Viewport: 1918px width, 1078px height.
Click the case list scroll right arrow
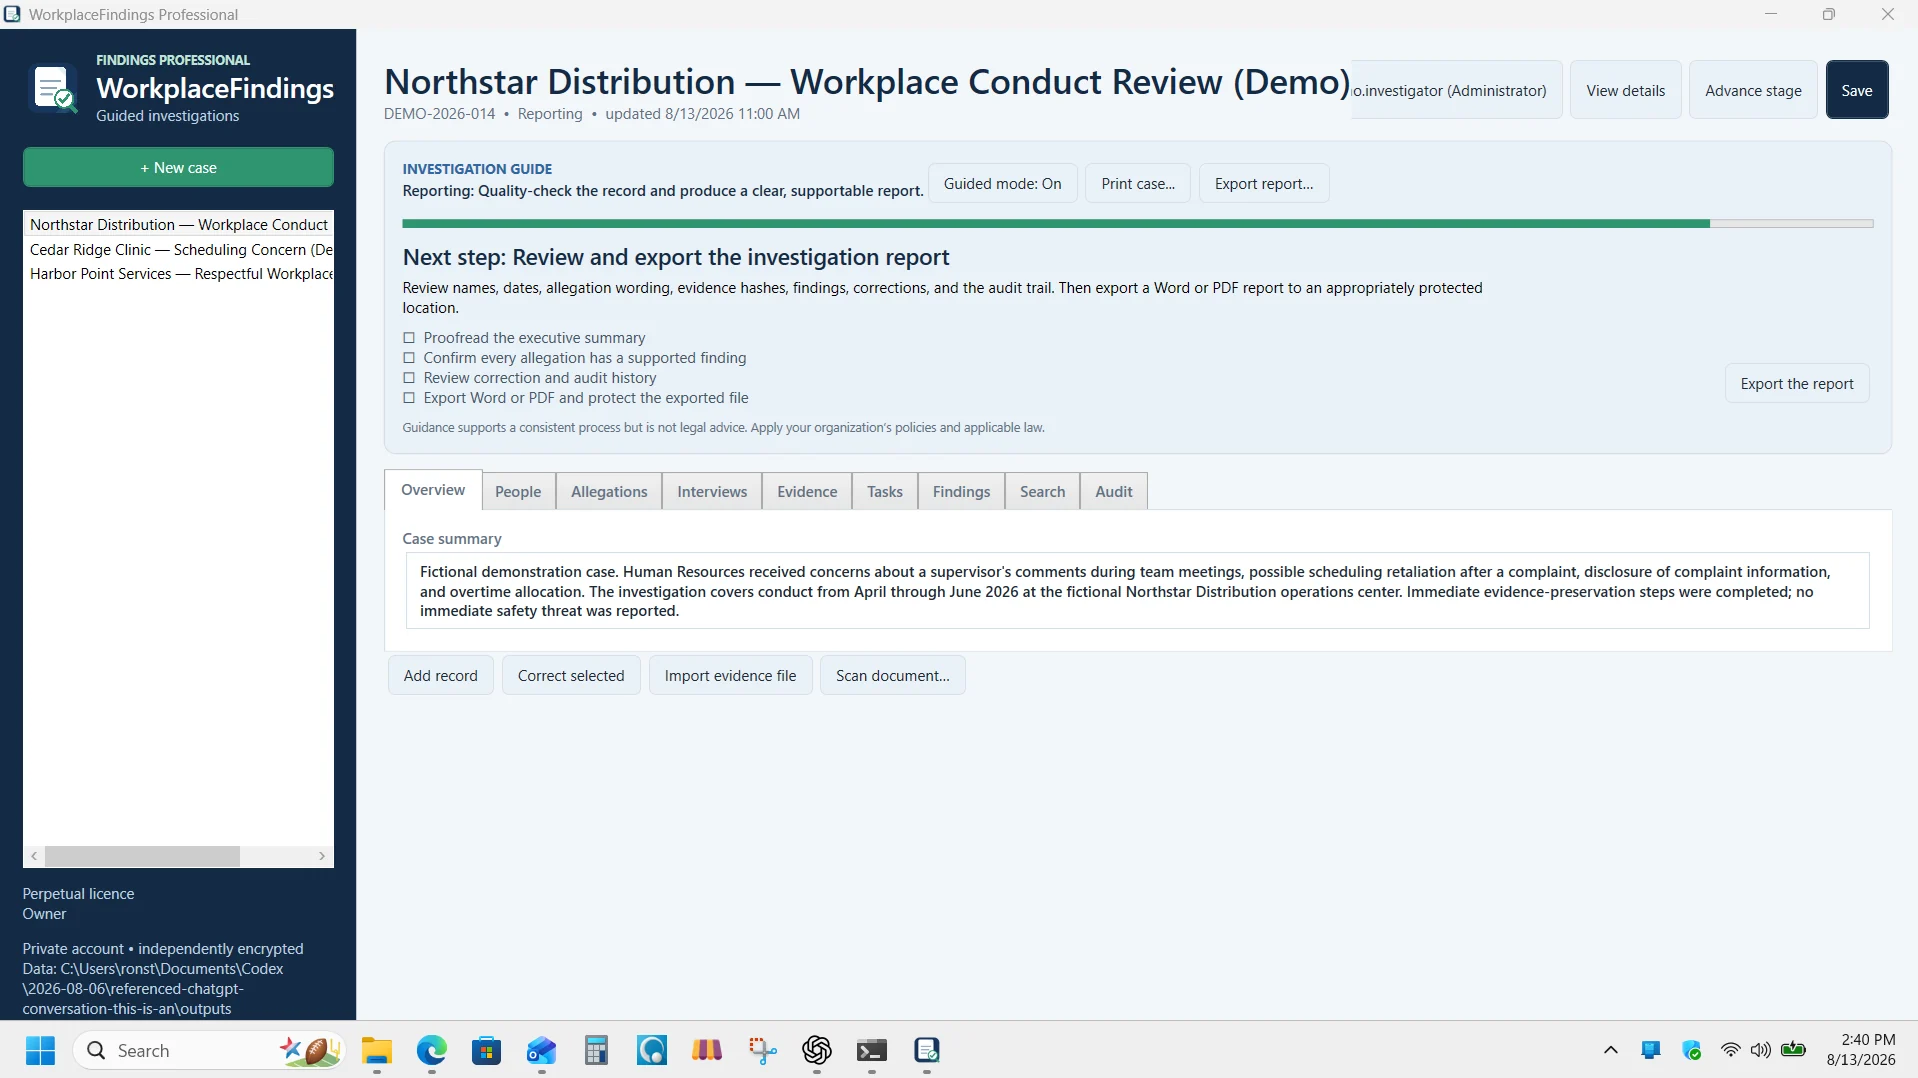tap(322, 856)
